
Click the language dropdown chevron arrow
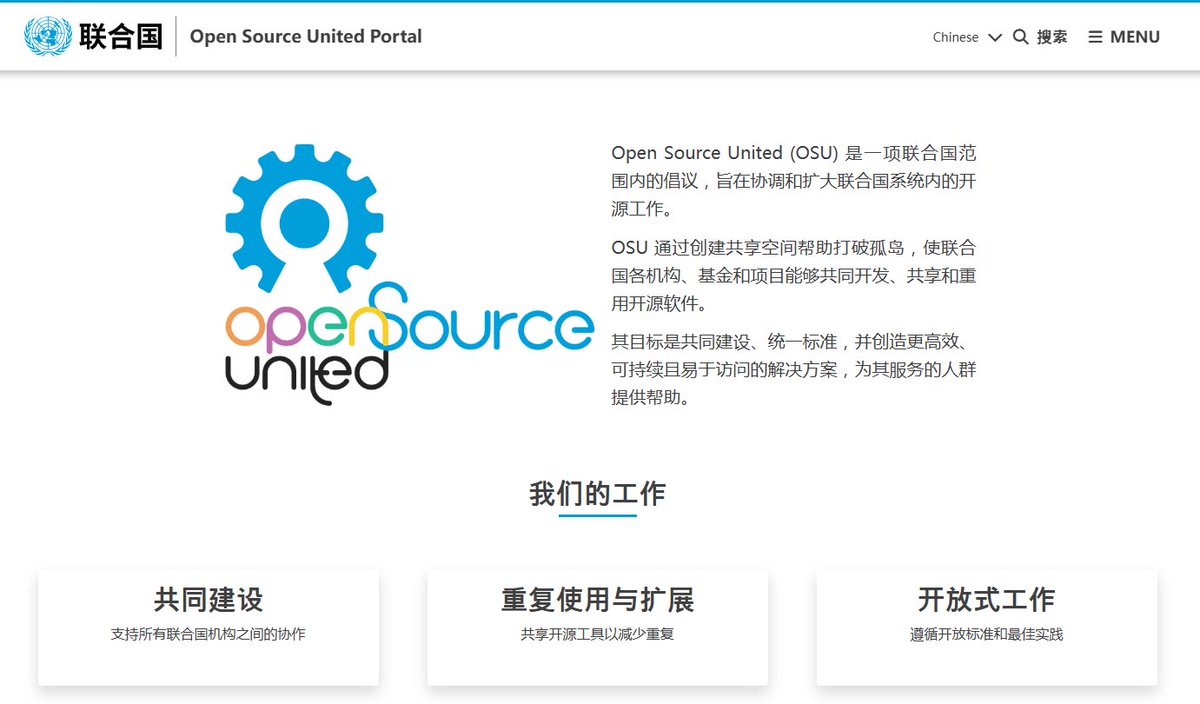(994, 37)
